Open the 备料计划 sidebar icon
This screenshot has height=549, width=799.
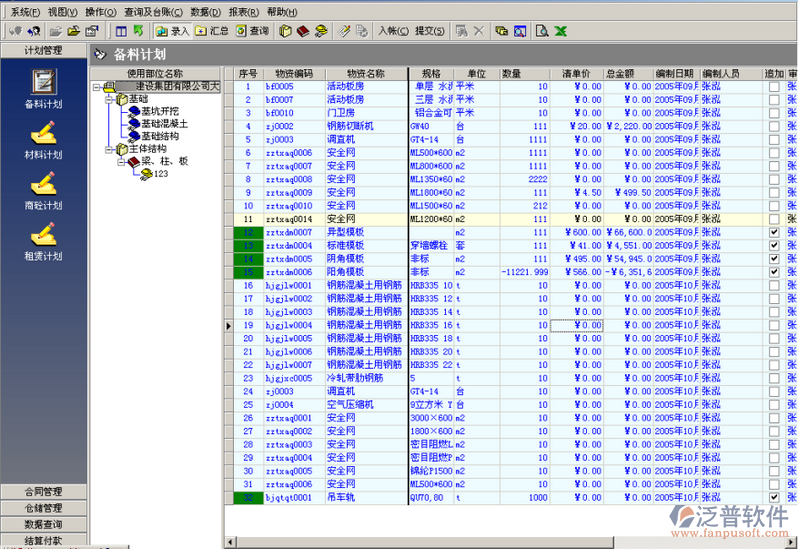[43, 82]
